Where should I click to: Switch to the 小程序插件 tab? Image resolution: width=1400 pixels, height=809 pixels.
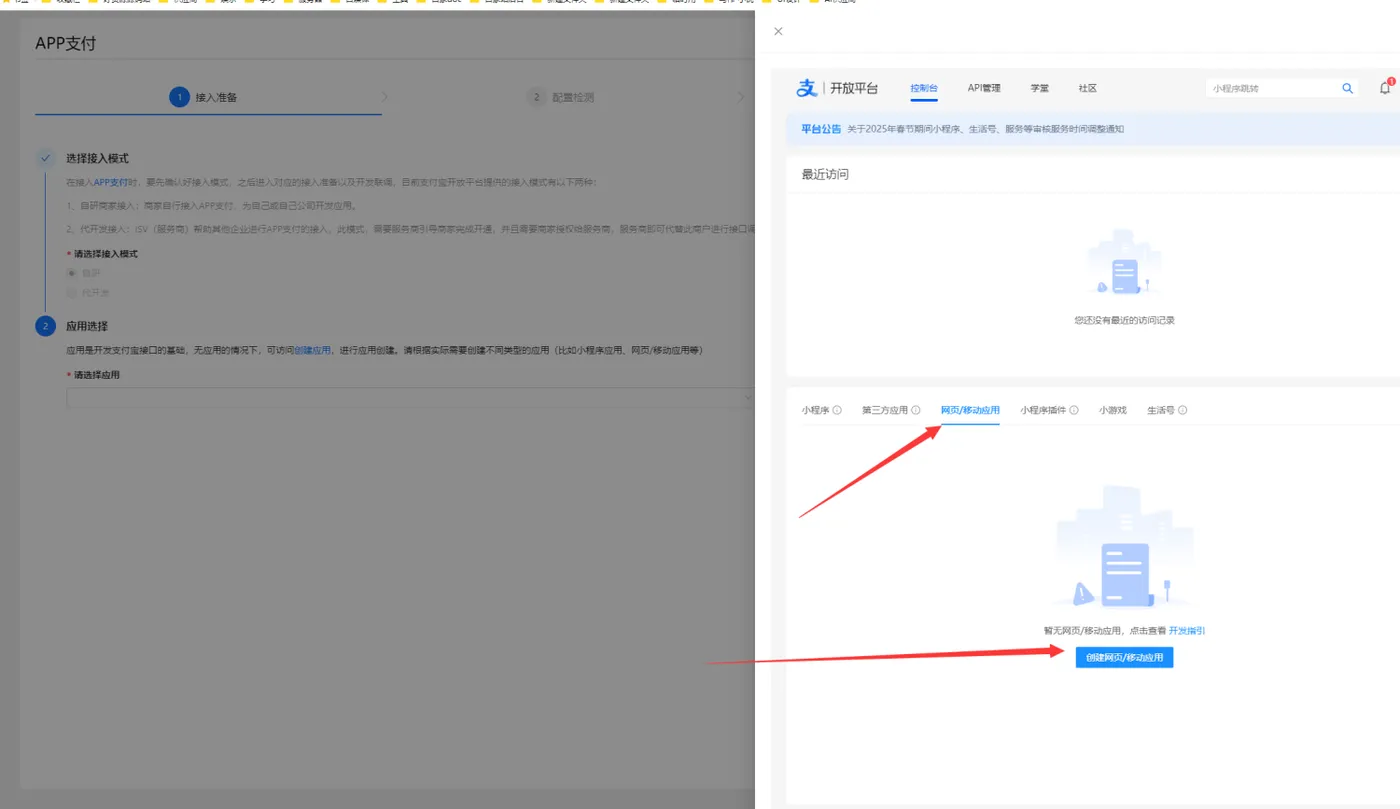point(1043,410)
